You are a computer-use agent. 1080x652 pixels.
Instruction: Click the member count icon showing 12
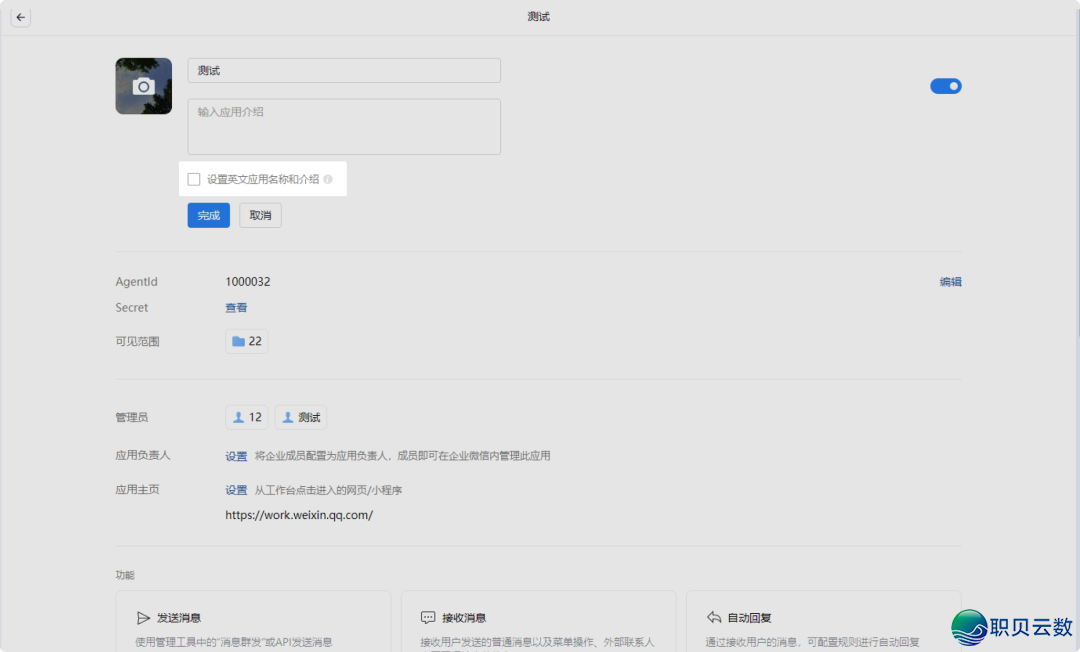click(x=240, y=417)
